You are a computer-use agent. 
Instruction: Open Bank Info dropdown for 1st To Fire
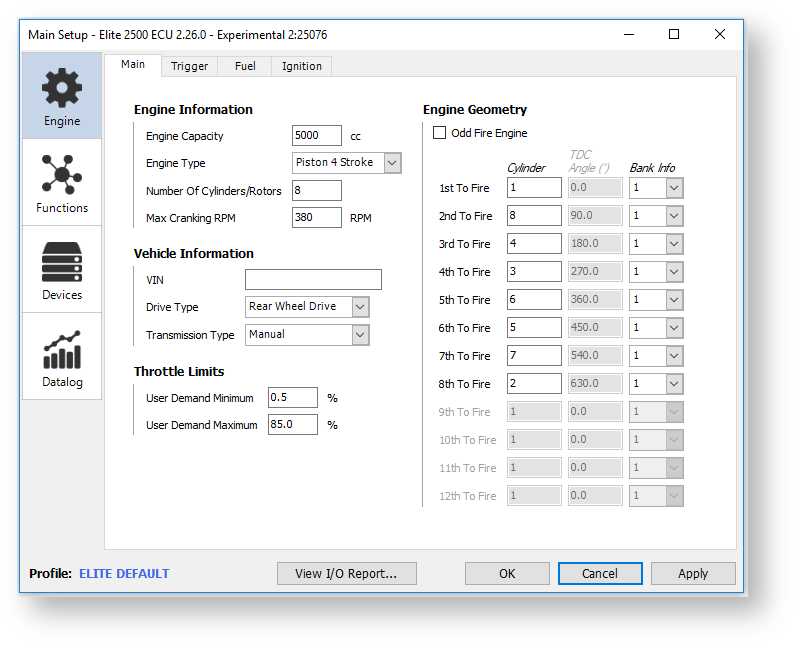[x=656, y=188]
